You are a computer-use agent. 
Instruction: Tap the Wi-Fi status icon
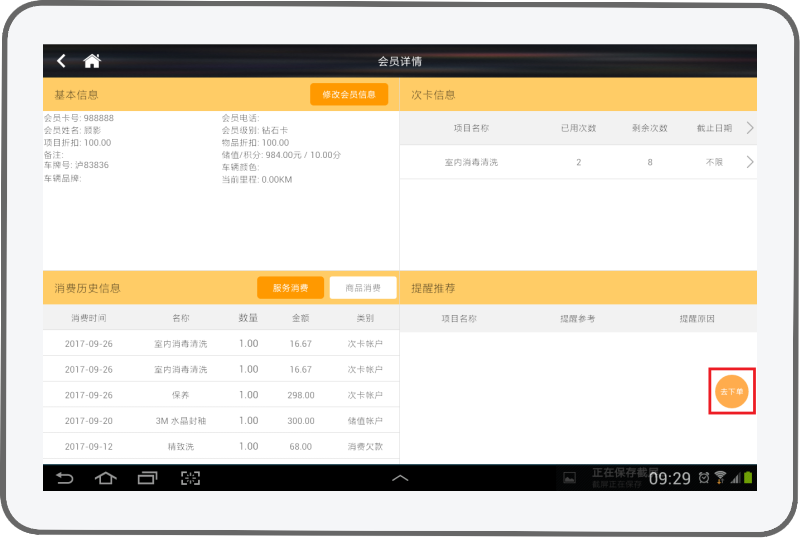coord(720,478)
